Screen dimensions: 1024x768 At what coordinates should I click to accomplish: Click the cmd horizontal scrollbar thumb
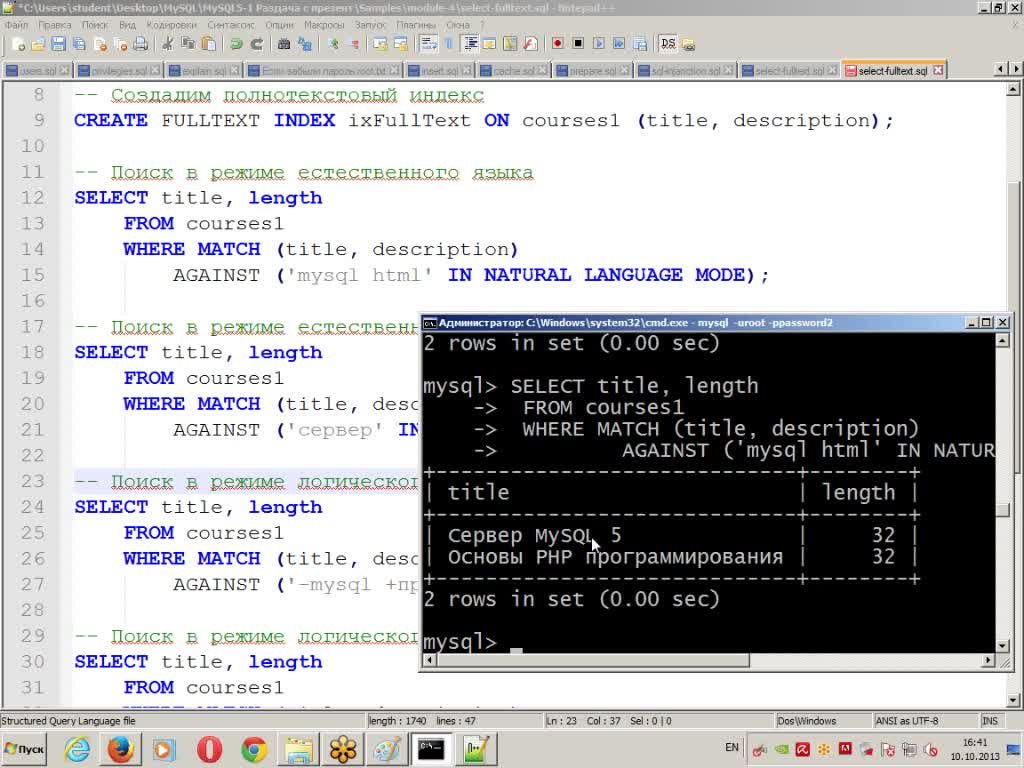click(x=593, y=661)
